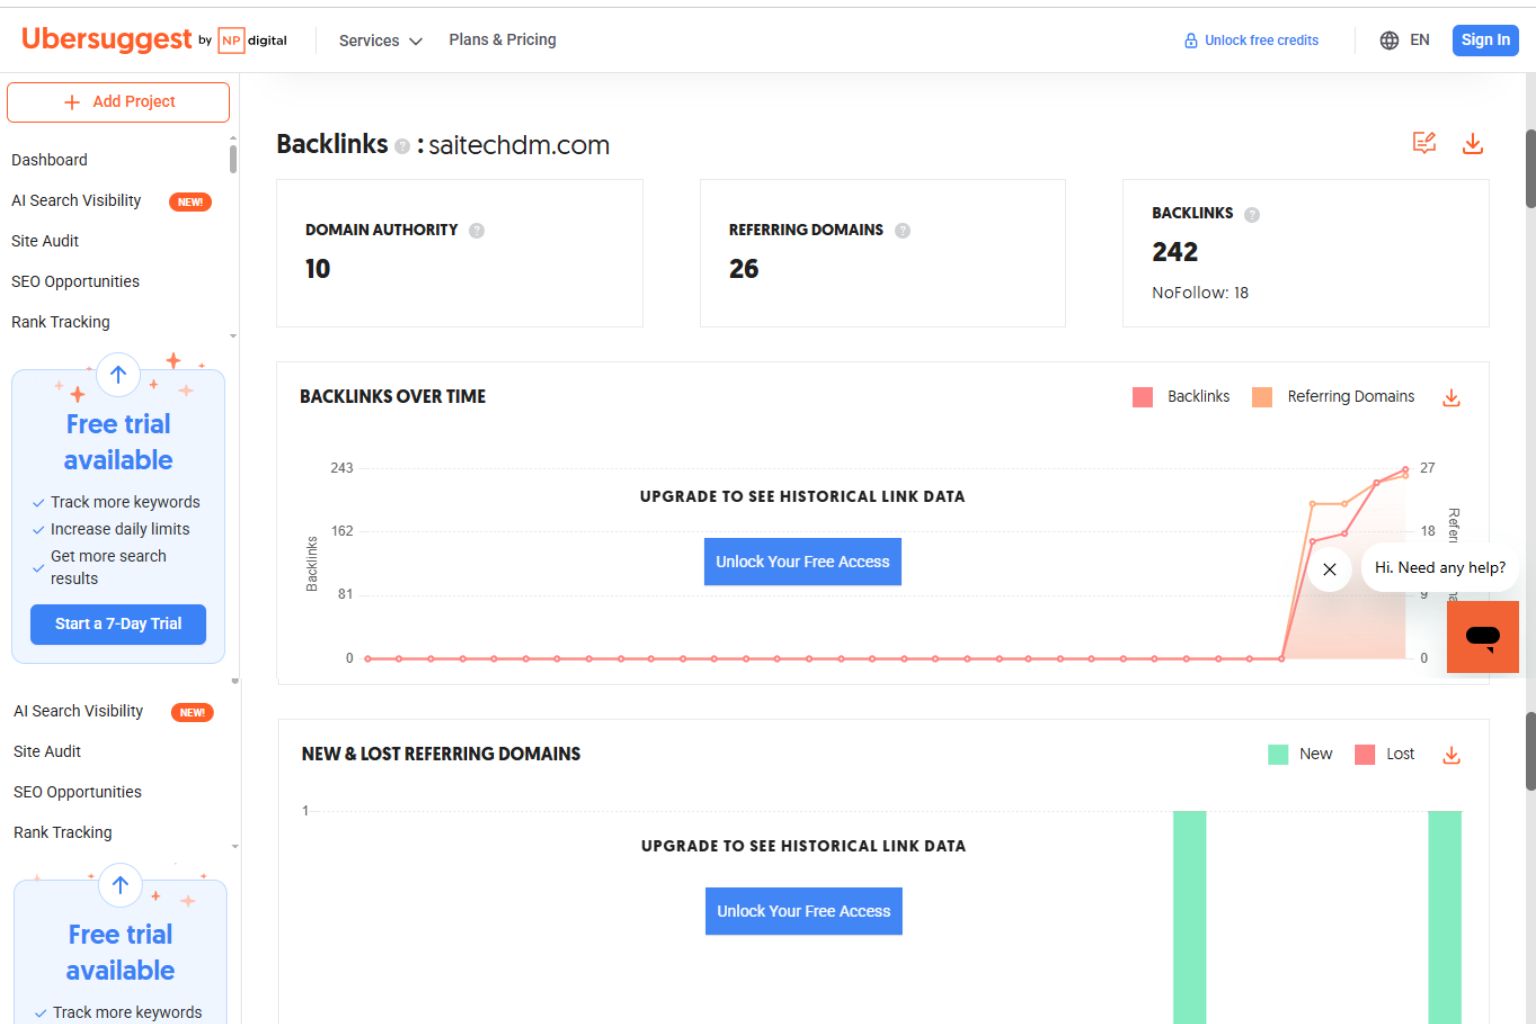
Task: Collapse the sidebar section chevron under Rank Tracking
Action: (233, 336)
